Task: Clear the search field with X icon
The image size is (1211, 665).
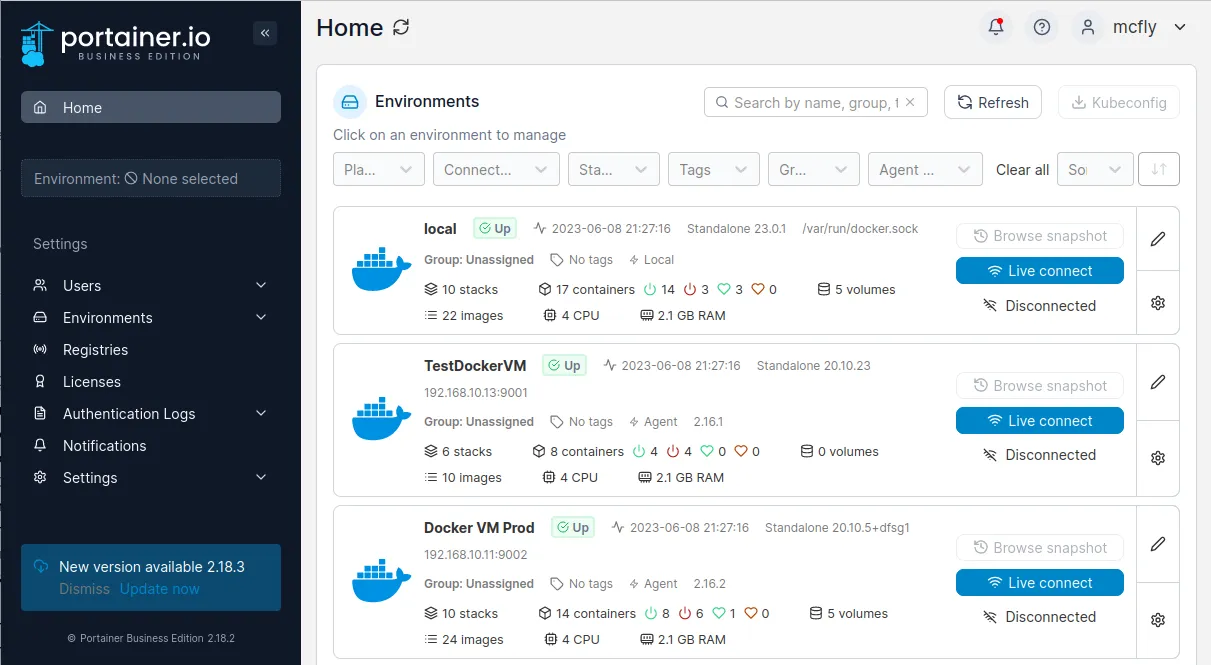Action: pyautogui.click(x=910, y=102)
